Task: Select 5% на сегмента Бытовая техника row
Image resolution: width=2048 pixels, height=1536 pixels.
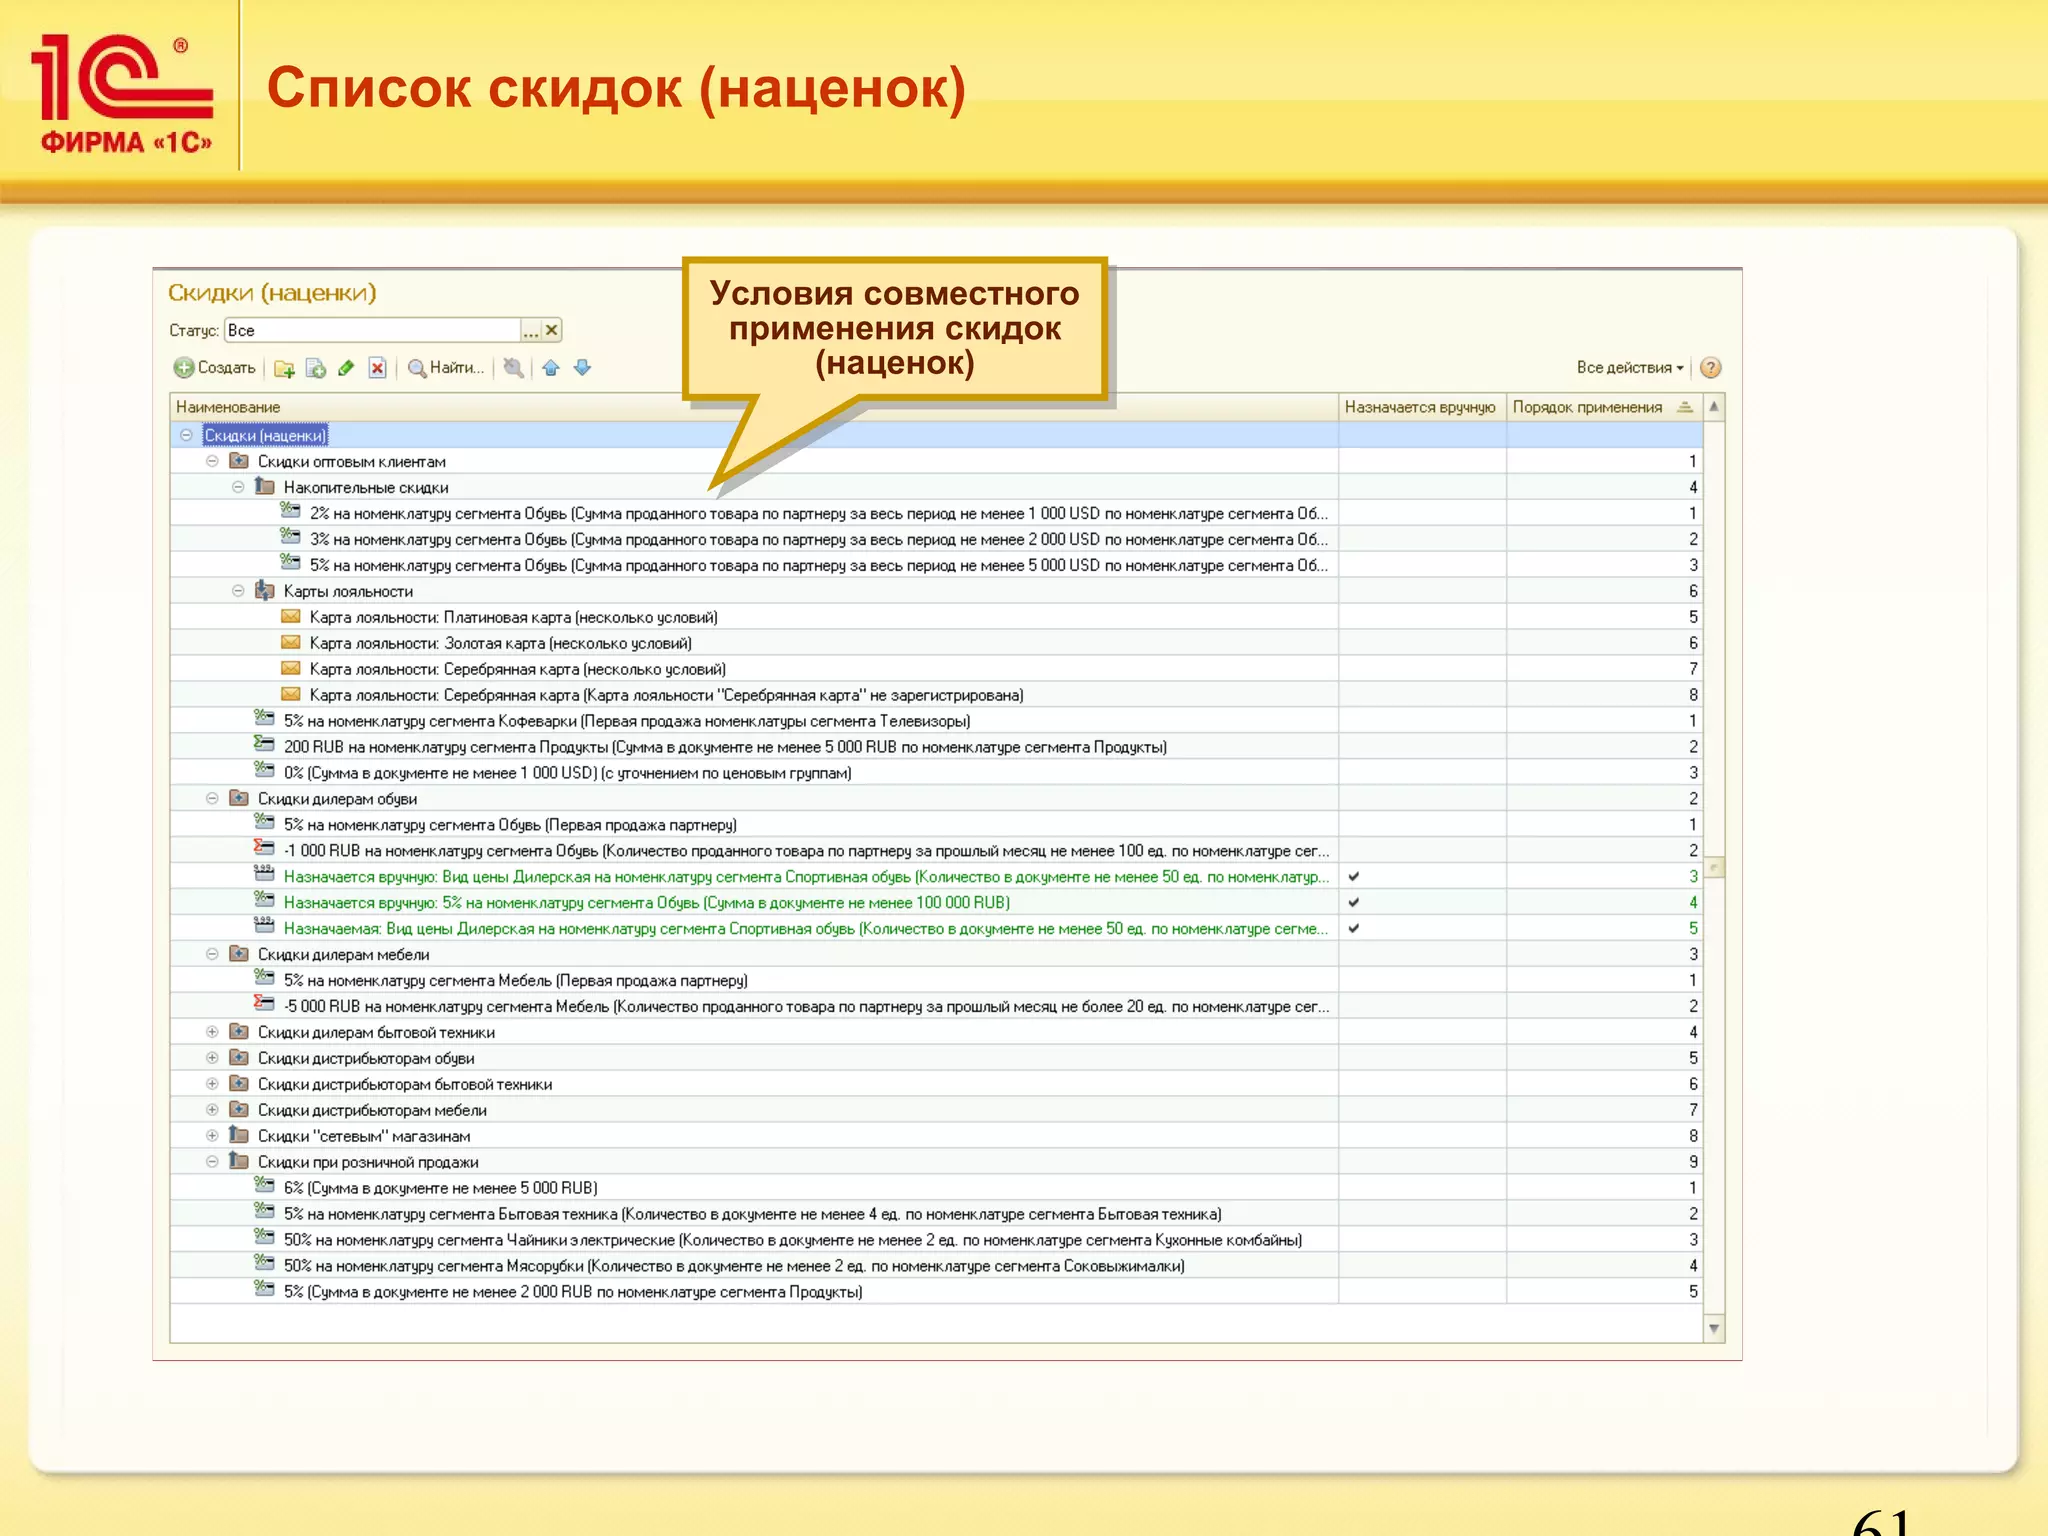Action: (937, 1214)
